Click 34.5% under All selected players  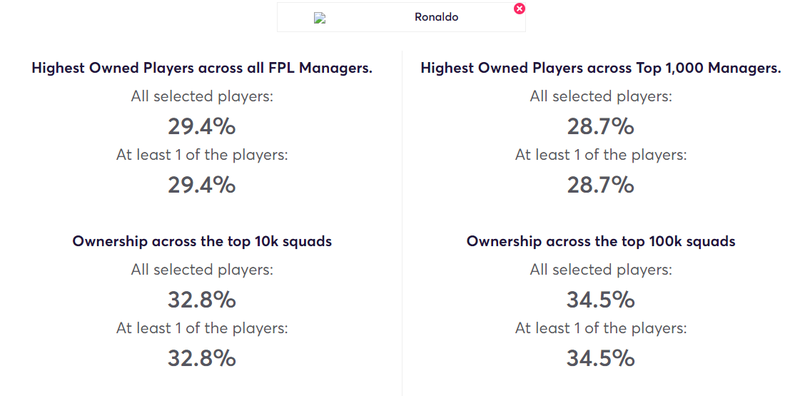(601, 300)
